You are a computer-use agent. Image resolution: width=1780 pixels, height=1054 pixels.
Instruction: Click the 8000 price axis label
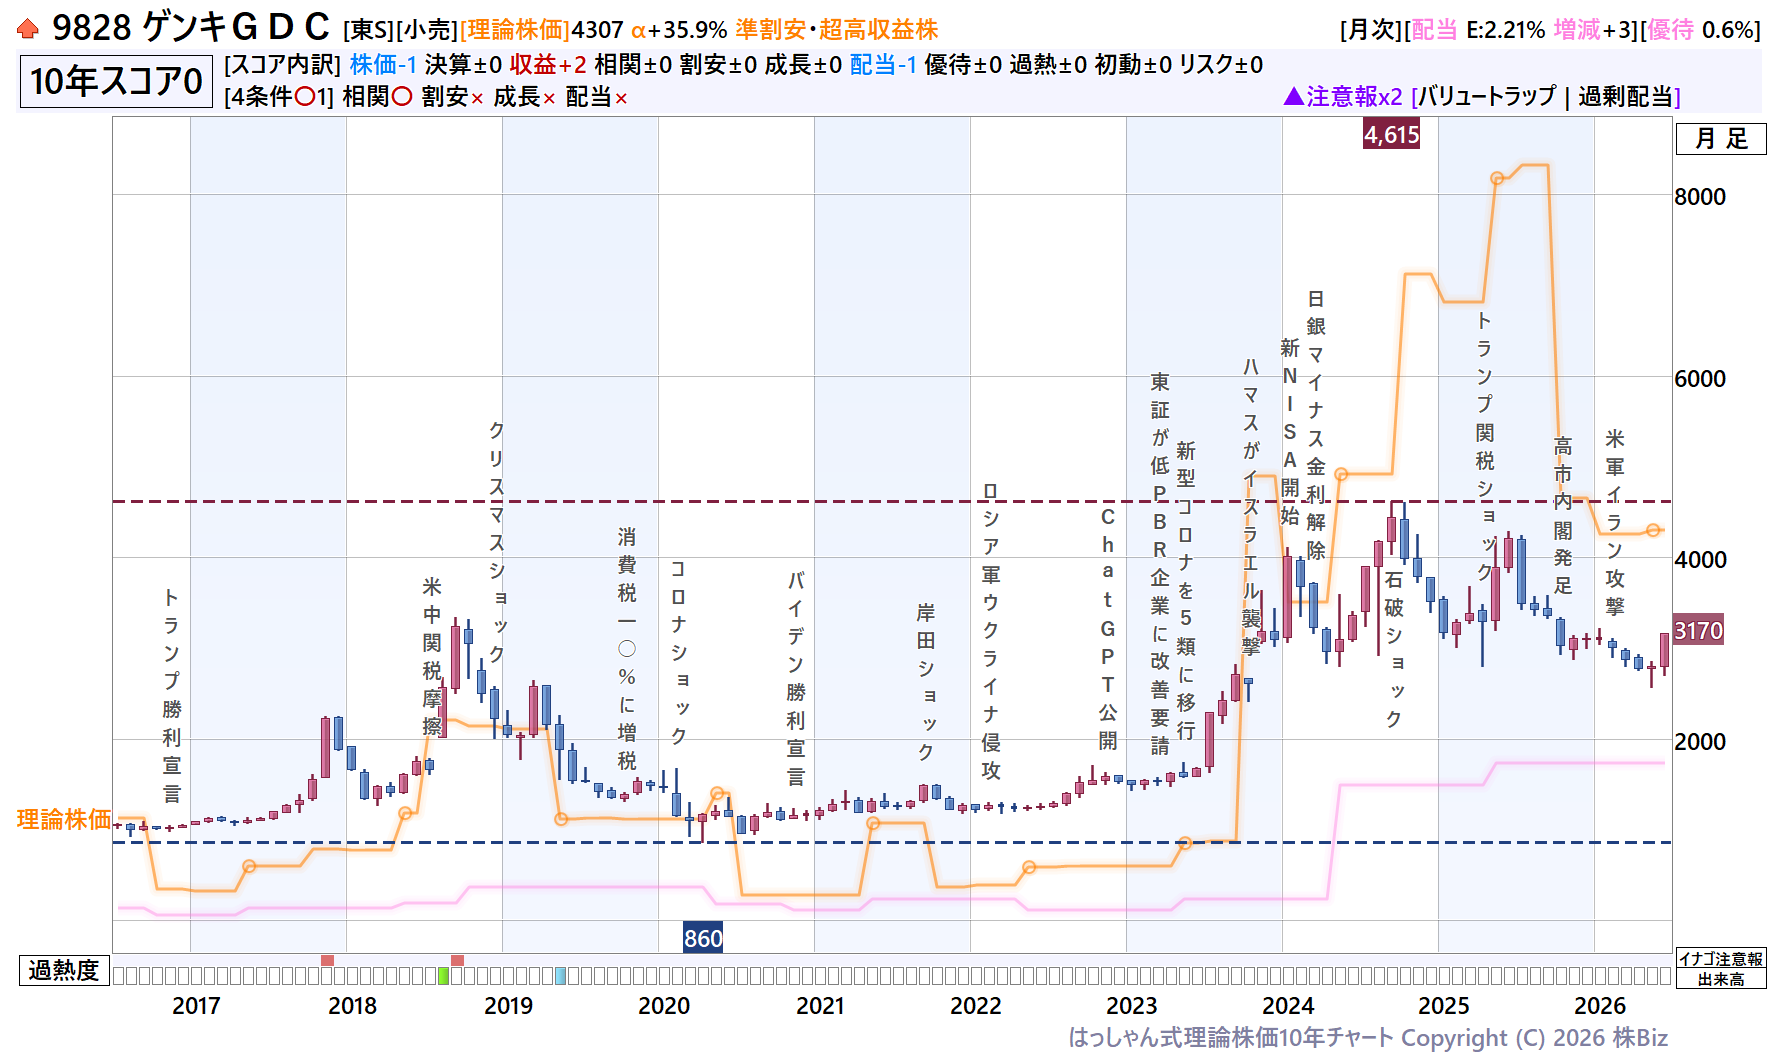coord(1700,197)
